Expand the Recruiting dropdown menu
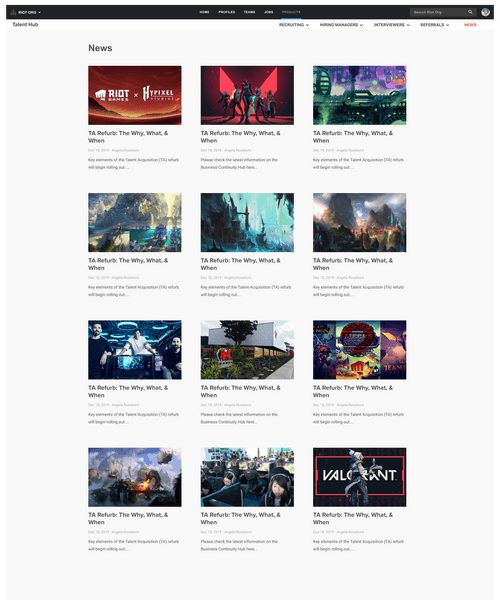 point(294,25)
